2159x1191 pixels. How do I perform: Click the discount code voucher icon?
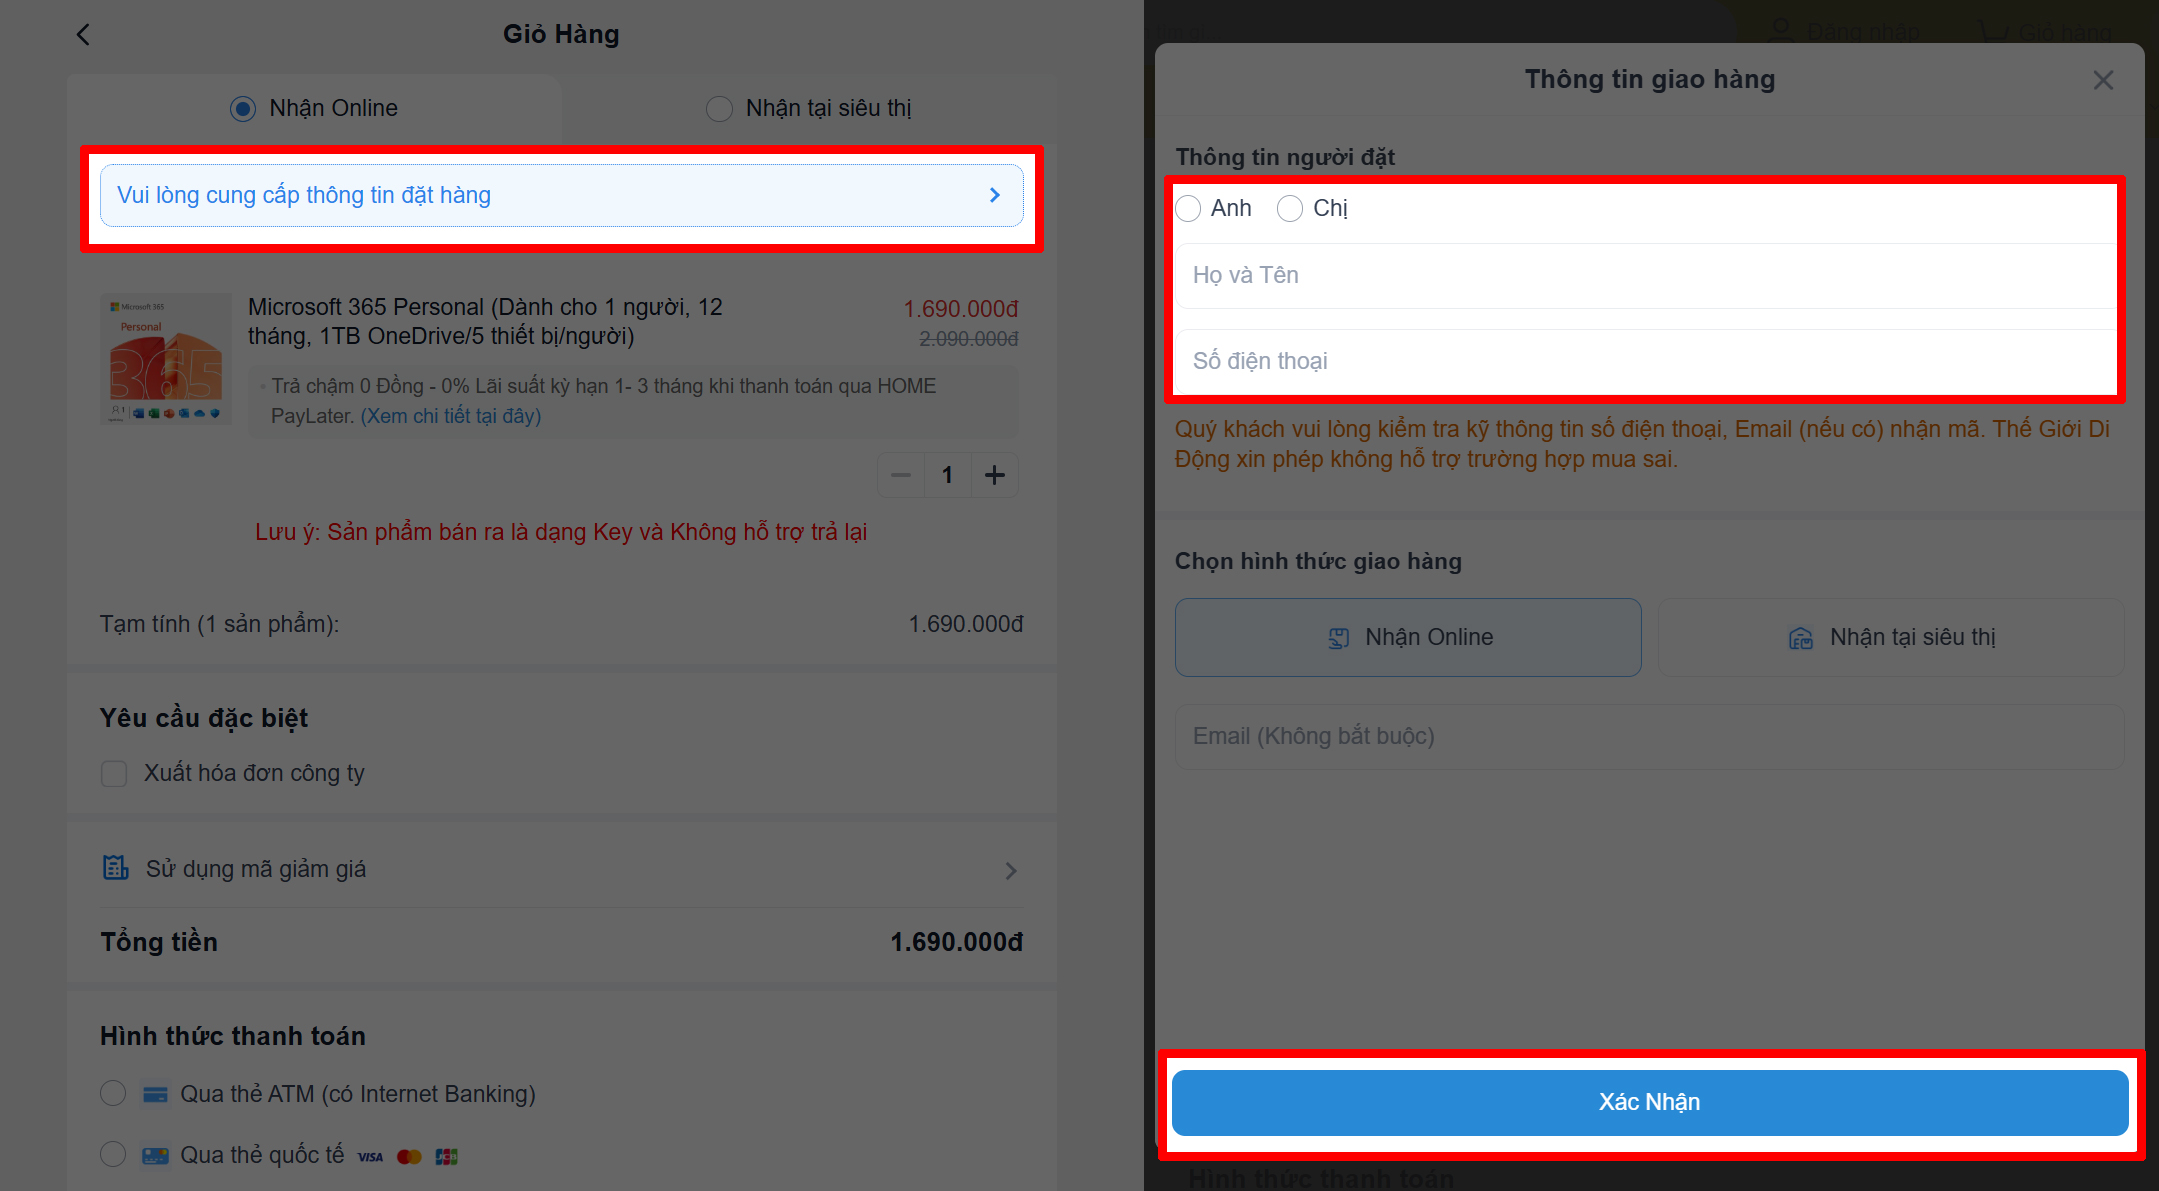click(x=116, y=868)
